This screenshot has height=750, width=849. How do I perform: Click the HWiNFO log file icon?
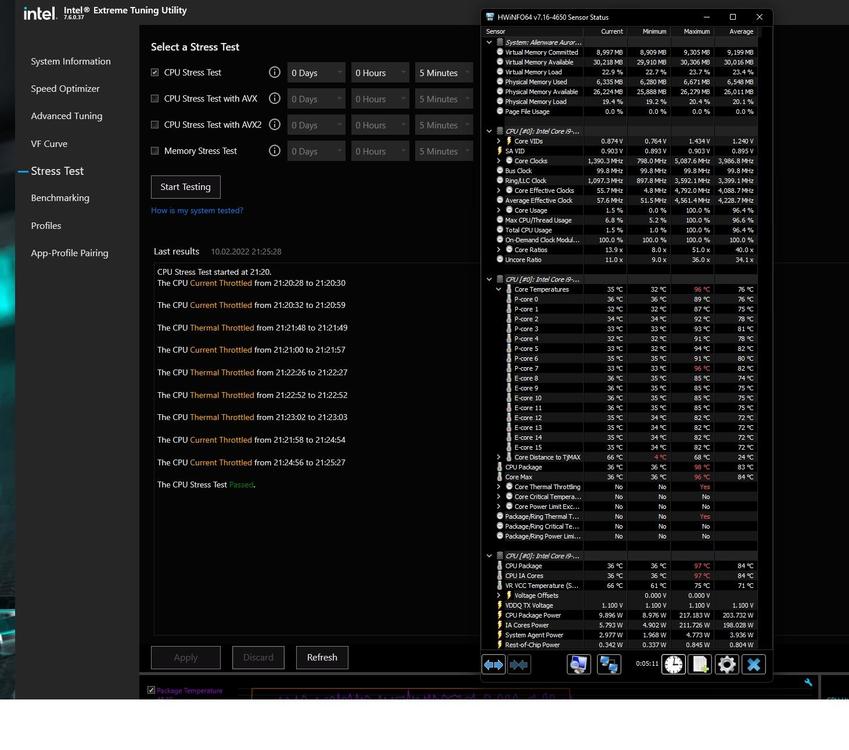click(x=700, y=664)
